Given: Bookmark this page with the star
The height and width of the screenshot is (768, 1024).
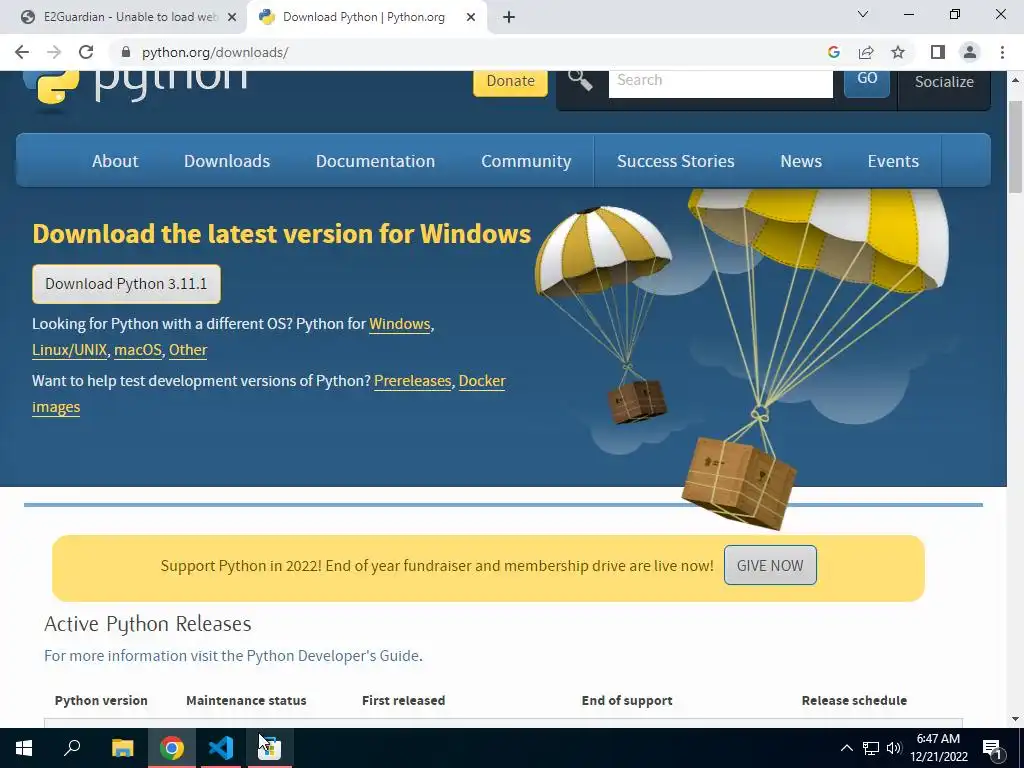Looking at the screenshot, I should [898, 52].
